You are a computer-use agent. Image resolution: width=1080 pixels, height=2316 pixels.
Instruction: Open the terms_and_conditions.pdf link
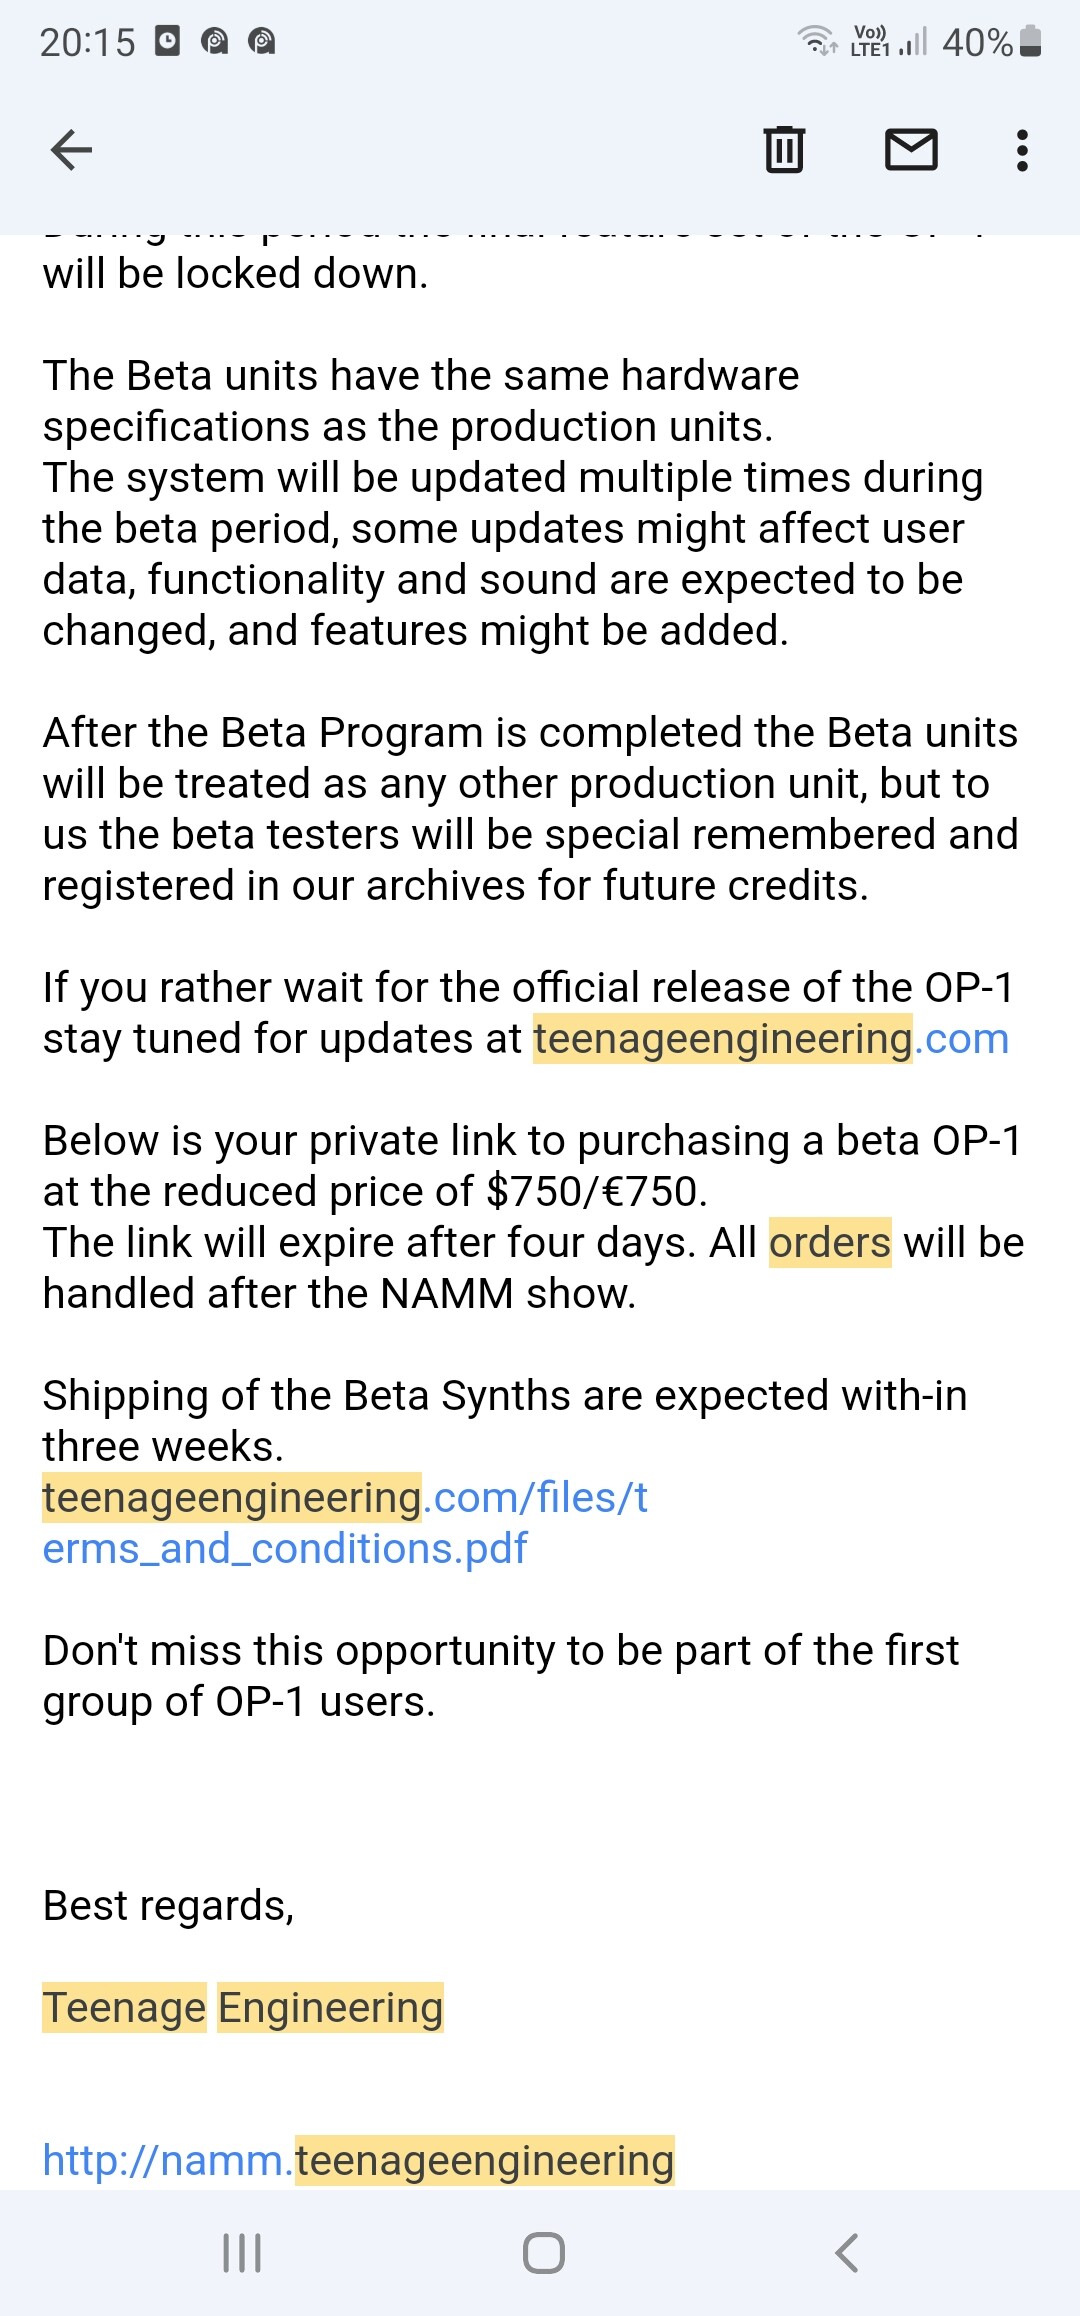(345, 1523)
